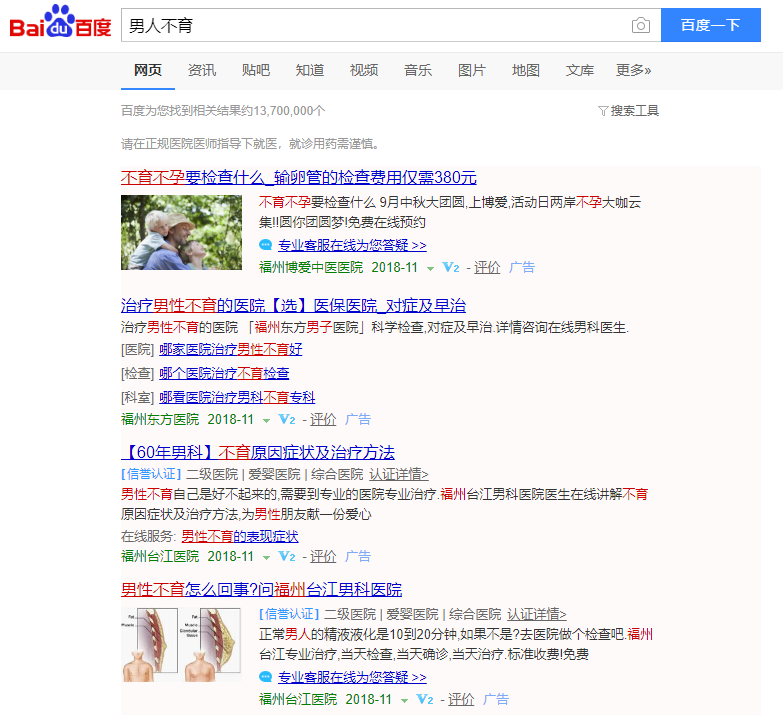Click V2 badge next to 福州博爱中医医院
The height and width of the screenshot is (721, 783).
coord(450,268)
